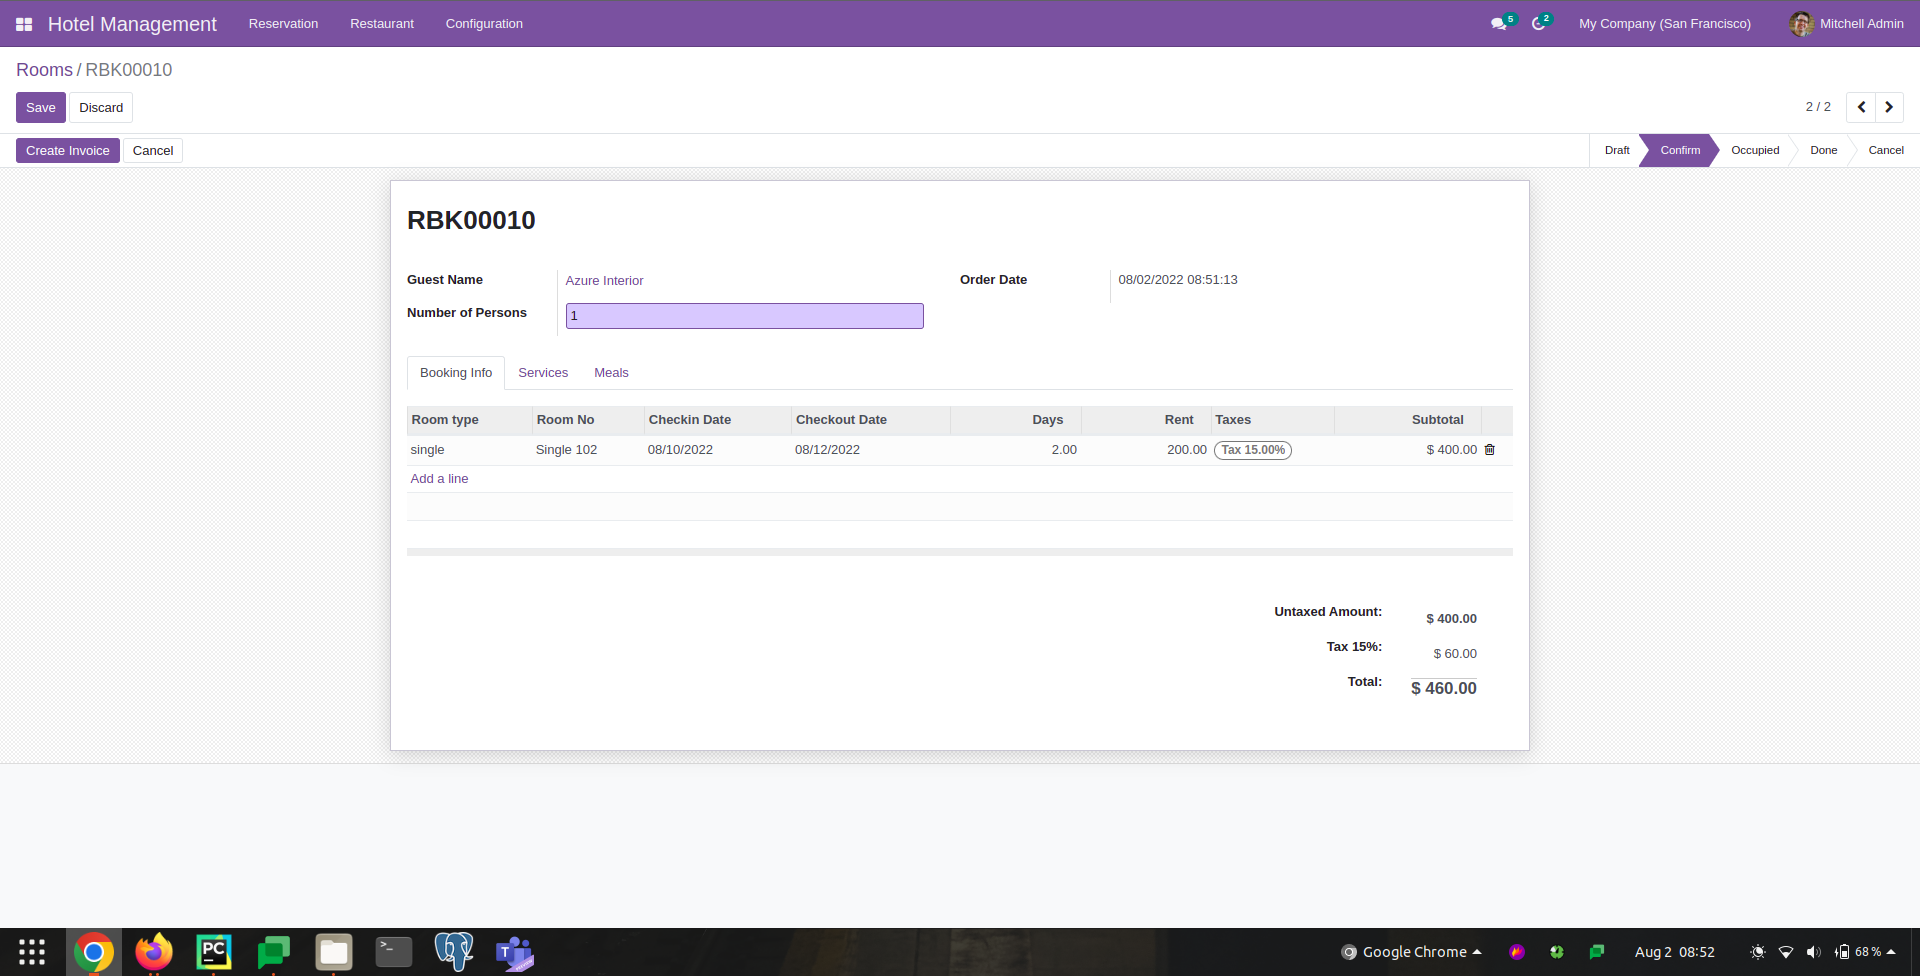Click the checkout date 08/12/2022 cell
1920x976 pixels.
click(871, 450)
